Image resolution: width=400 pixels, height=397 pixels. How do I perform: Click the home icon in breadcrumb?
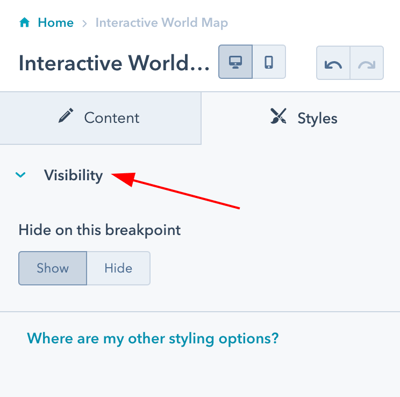click(x=25, y=23)
